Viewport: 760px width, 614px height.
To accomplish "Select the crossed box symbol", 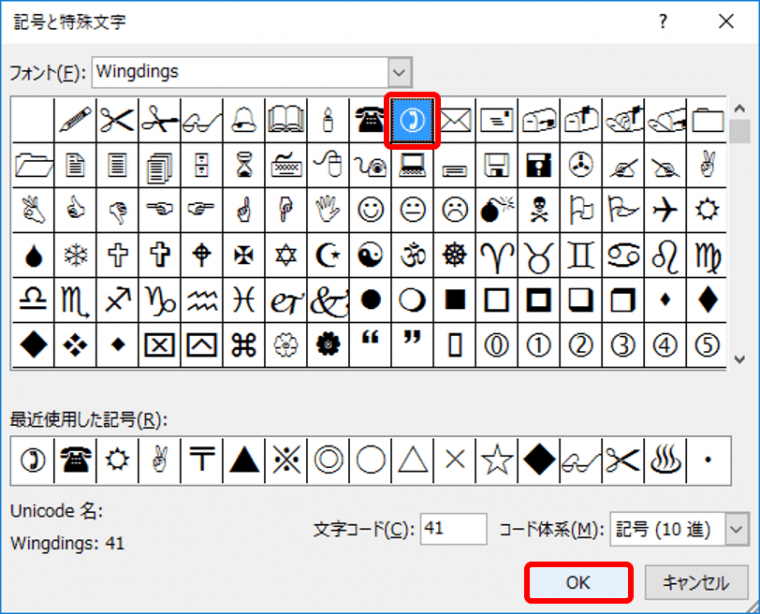I will point(159,345).
